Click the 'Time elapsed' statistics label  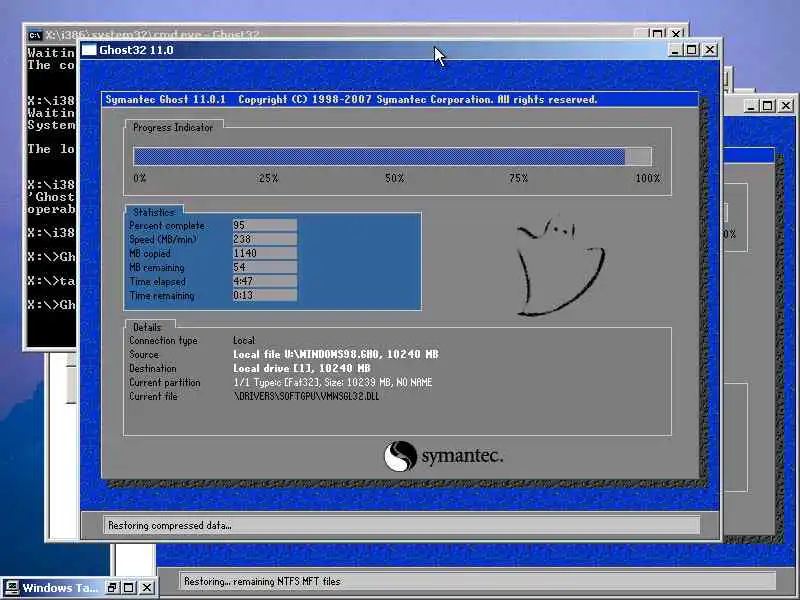[157, 282]
